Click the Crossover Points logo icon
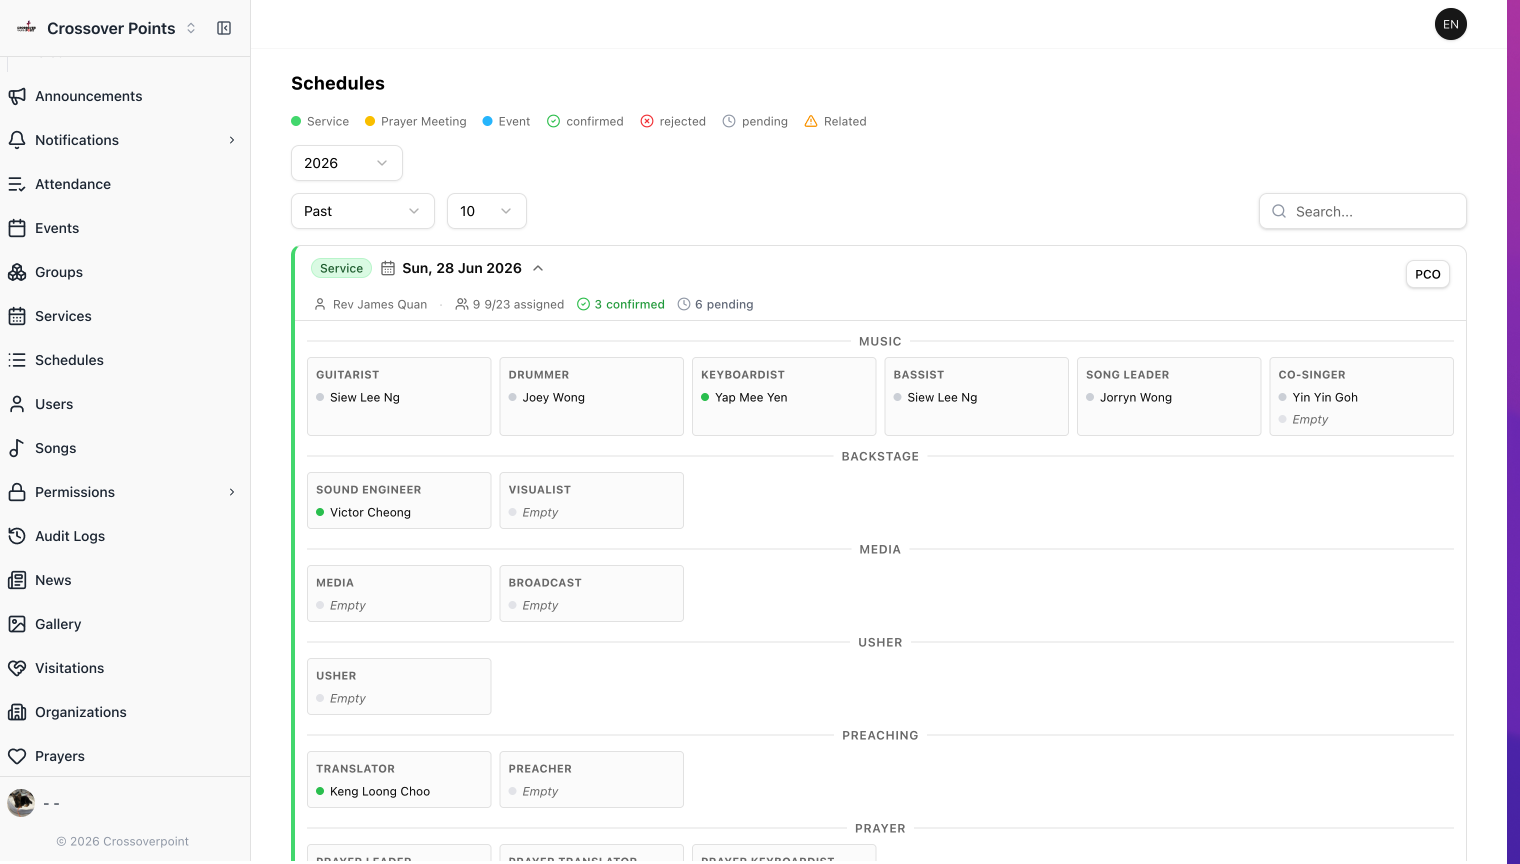This screenshot has height=864, width=1520. (x=27, y=28)
